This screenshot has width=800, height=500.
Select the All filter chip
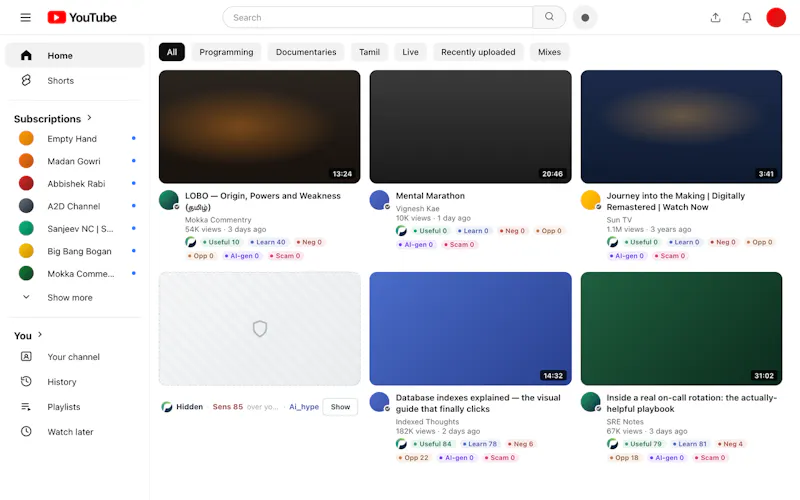pos(172,52)
